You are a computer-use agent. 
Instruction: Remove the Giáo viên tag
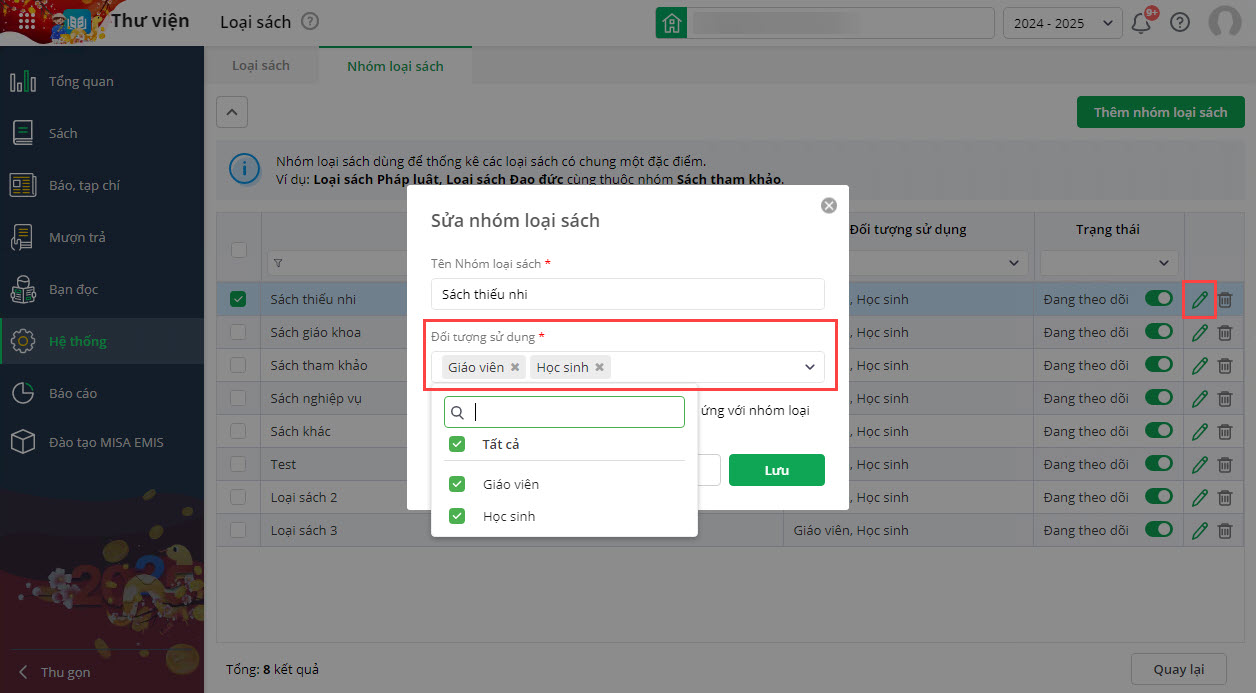515,367
